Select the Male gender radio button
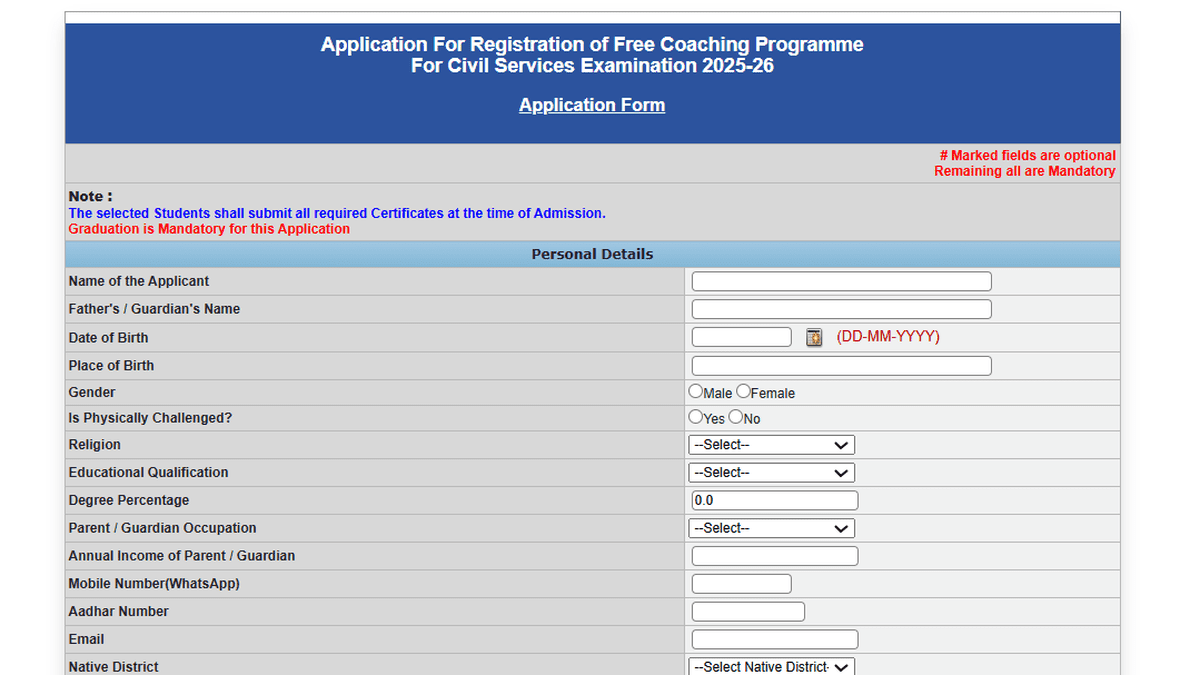This screenshot has height=675, width=1200. [x=695, y=392]
